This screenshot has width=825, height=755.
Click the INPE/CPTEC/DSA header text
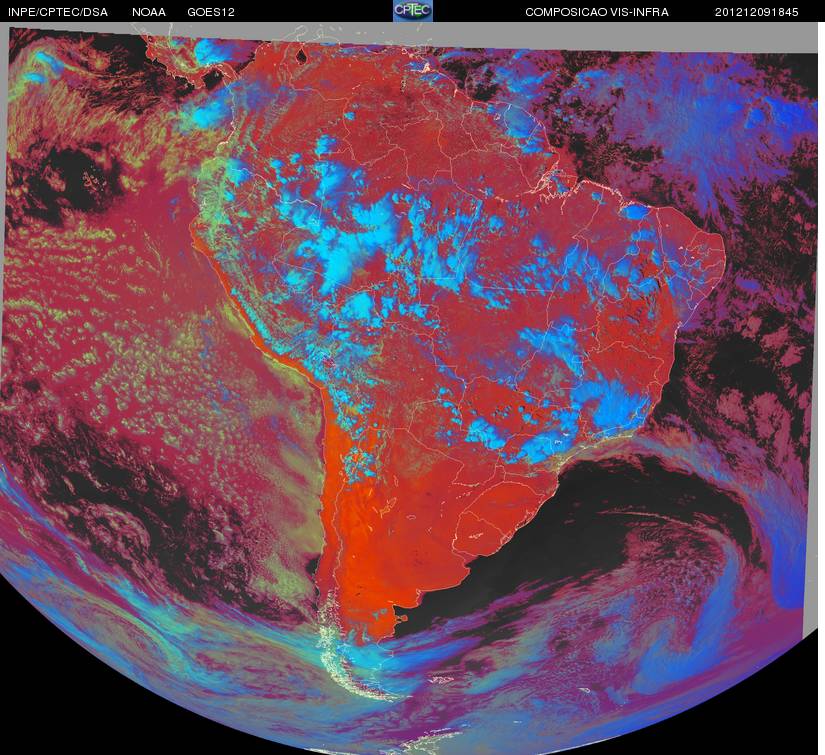(58, 12)
